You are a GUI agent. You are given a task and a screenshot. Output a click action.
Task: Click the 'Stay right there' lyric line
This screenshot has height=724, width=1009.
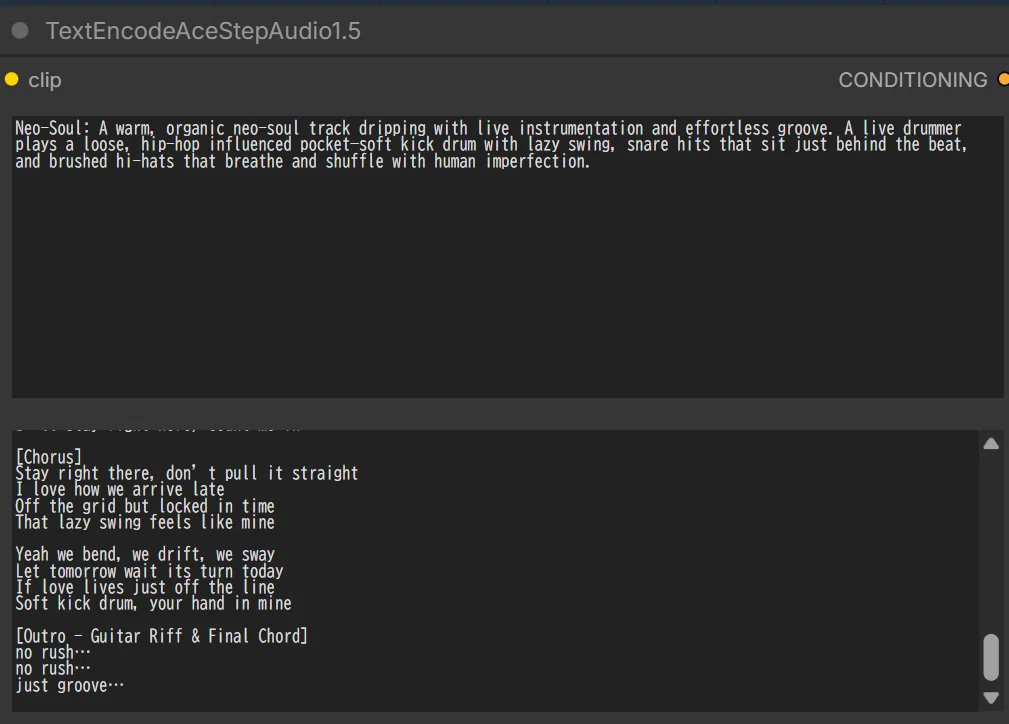pyautogui.click(x=187, y=473)
